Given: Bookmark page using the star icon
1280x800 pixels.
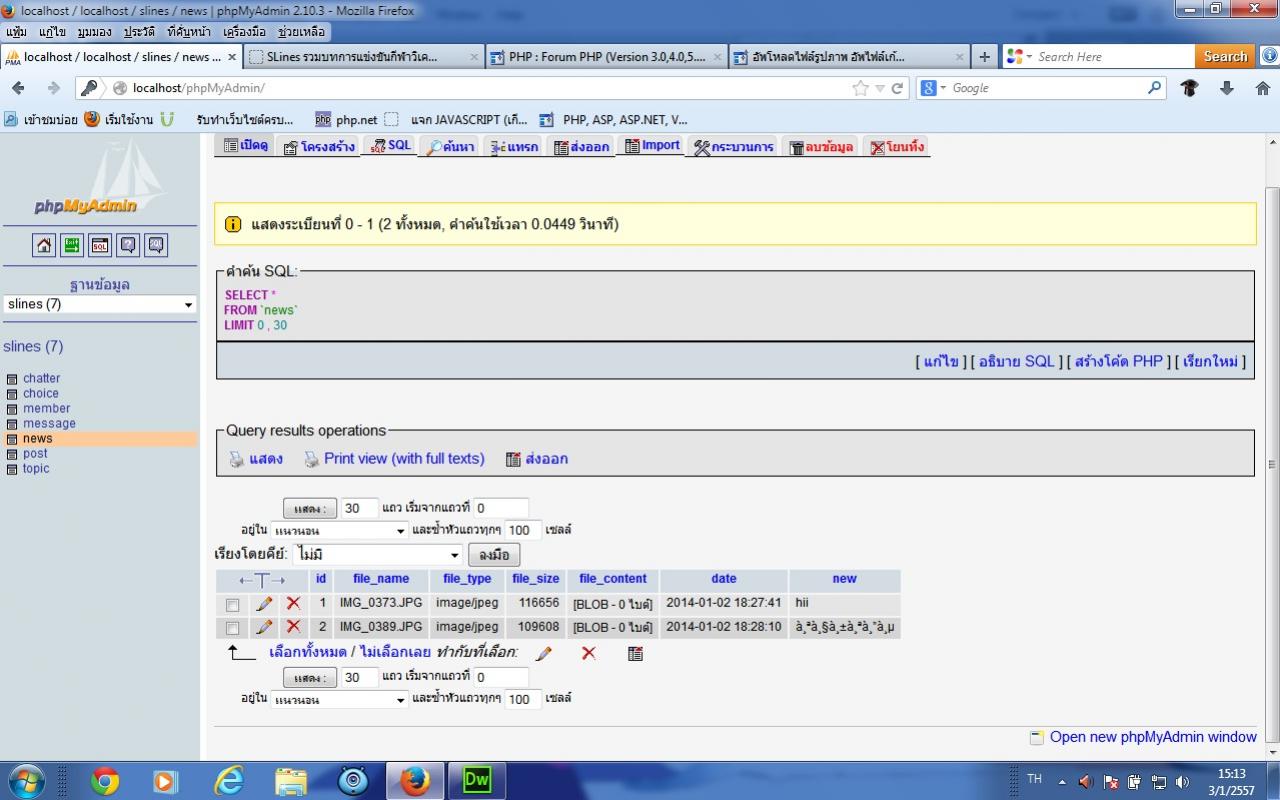Looking at the screenshot, I should (860, 88).
